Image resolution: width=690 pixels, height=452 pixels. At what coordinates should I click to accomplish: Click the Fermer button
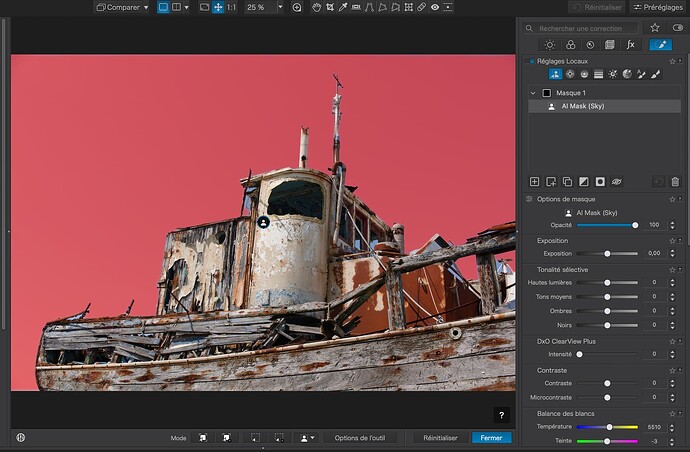(491, 438)
